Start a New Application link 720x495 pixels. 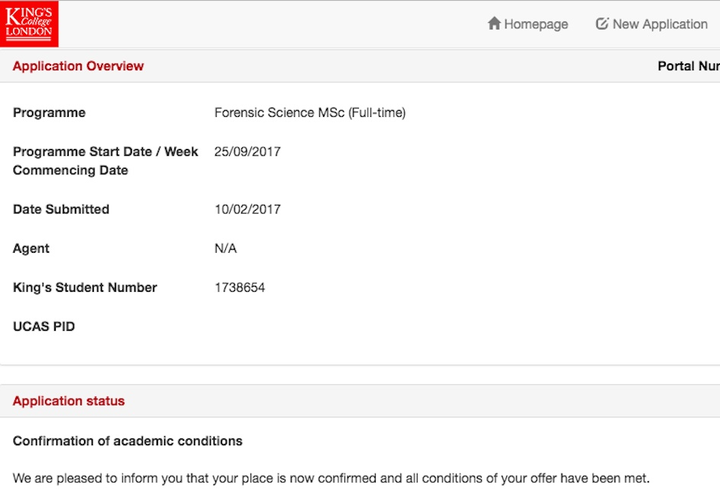click(652, 24)
